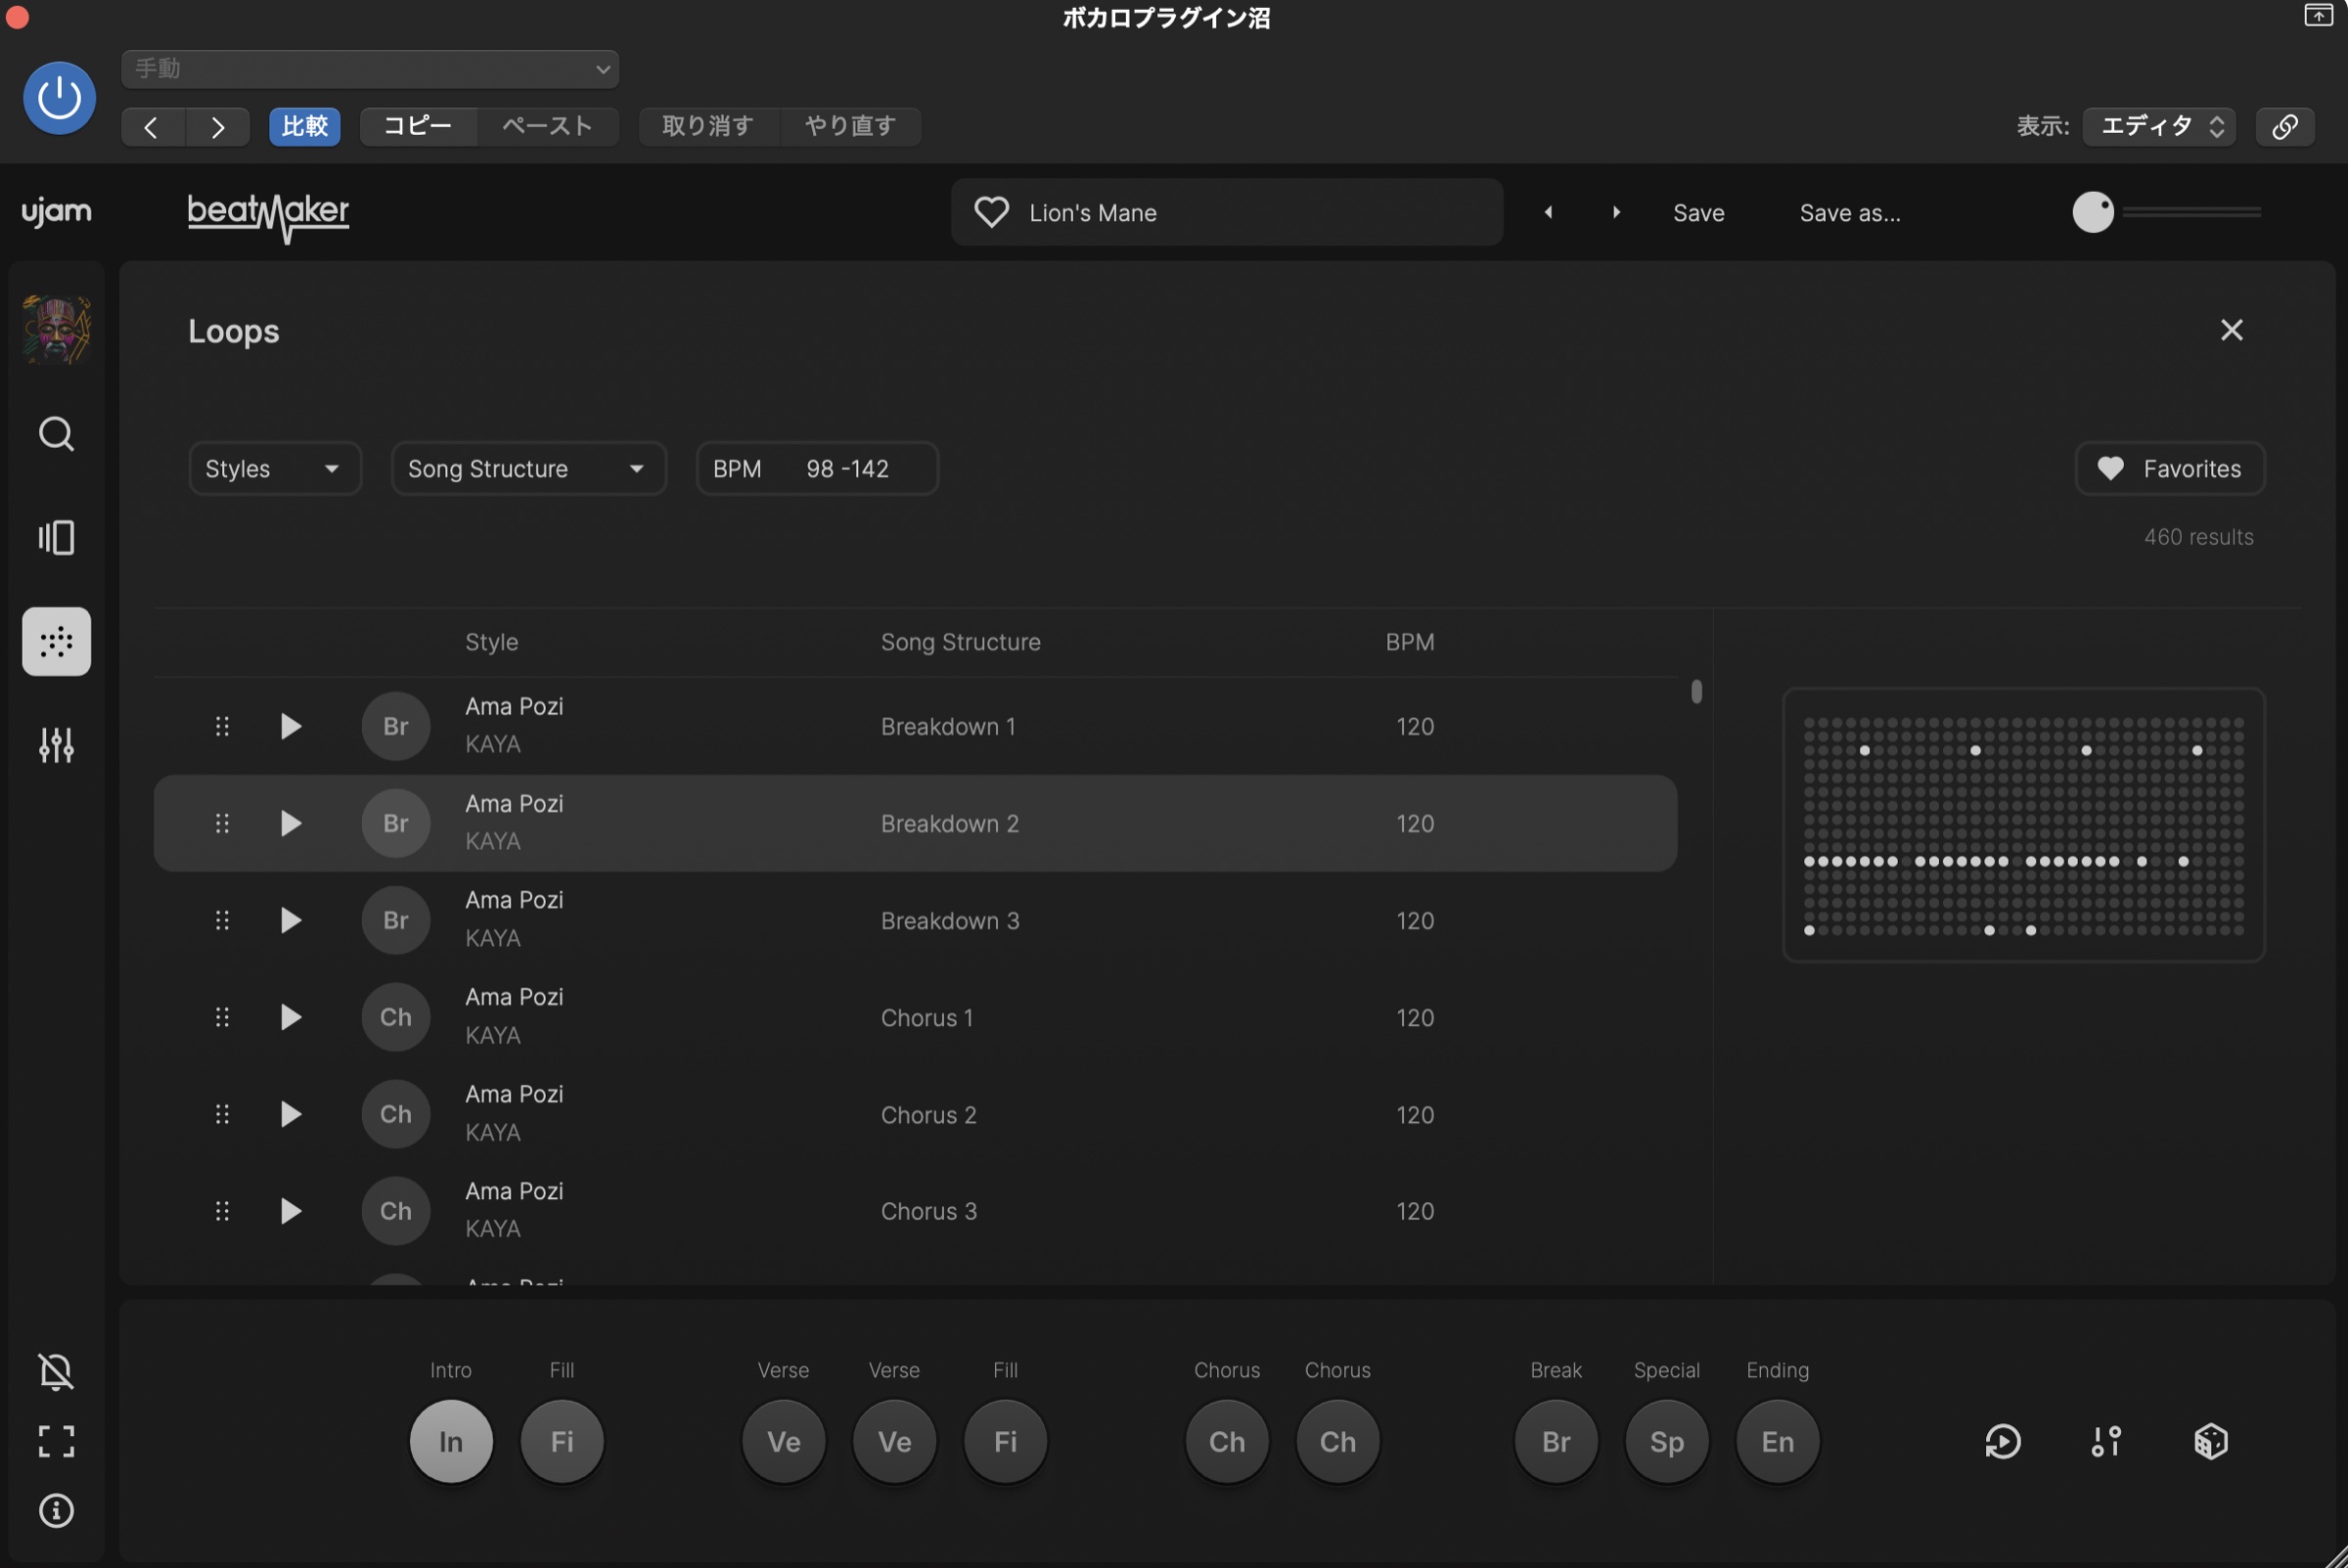Play the Breakdown 1 loop

(291, 726)
